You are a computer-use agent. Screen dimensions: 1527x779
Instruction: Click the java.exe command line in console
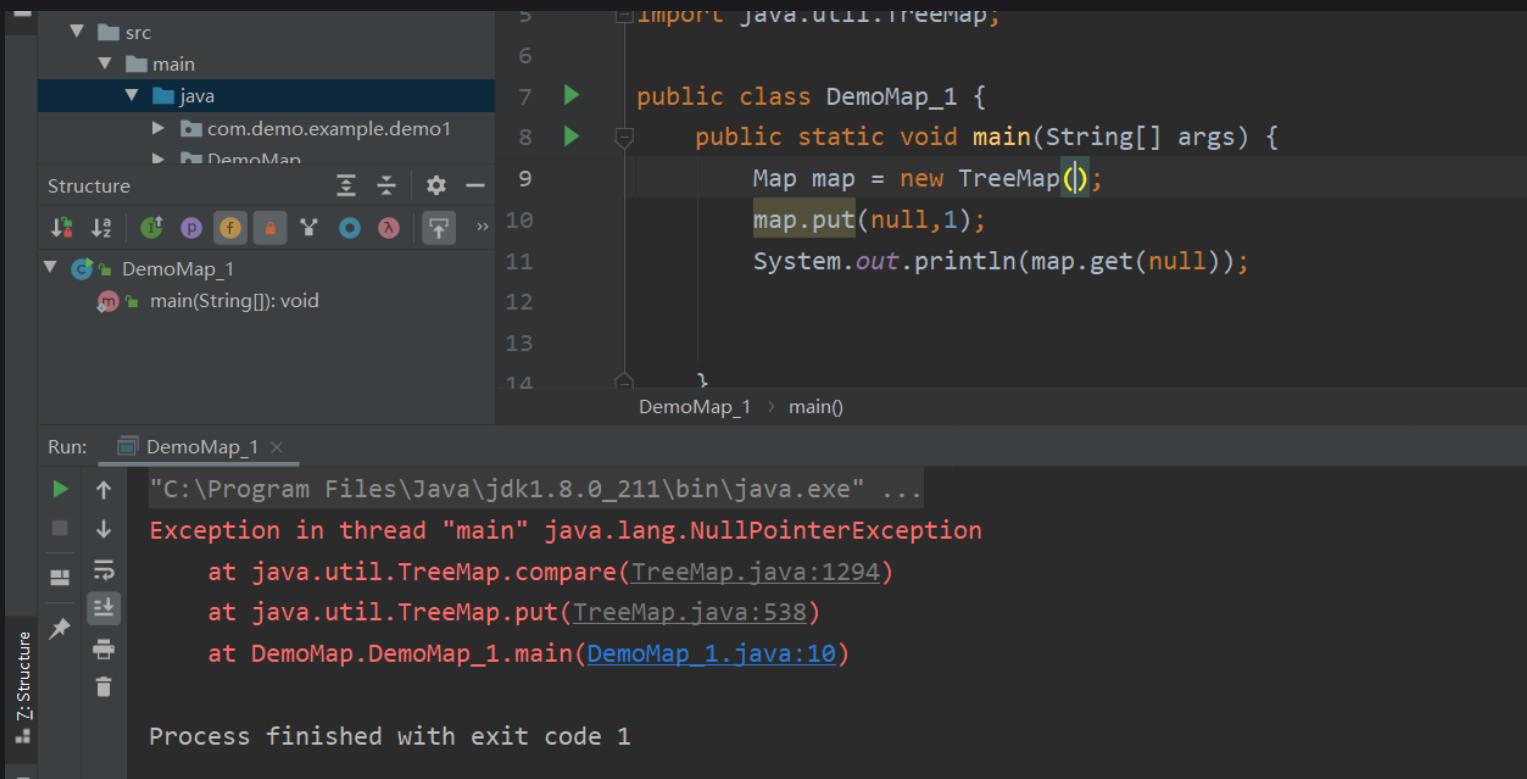(536, 490)
